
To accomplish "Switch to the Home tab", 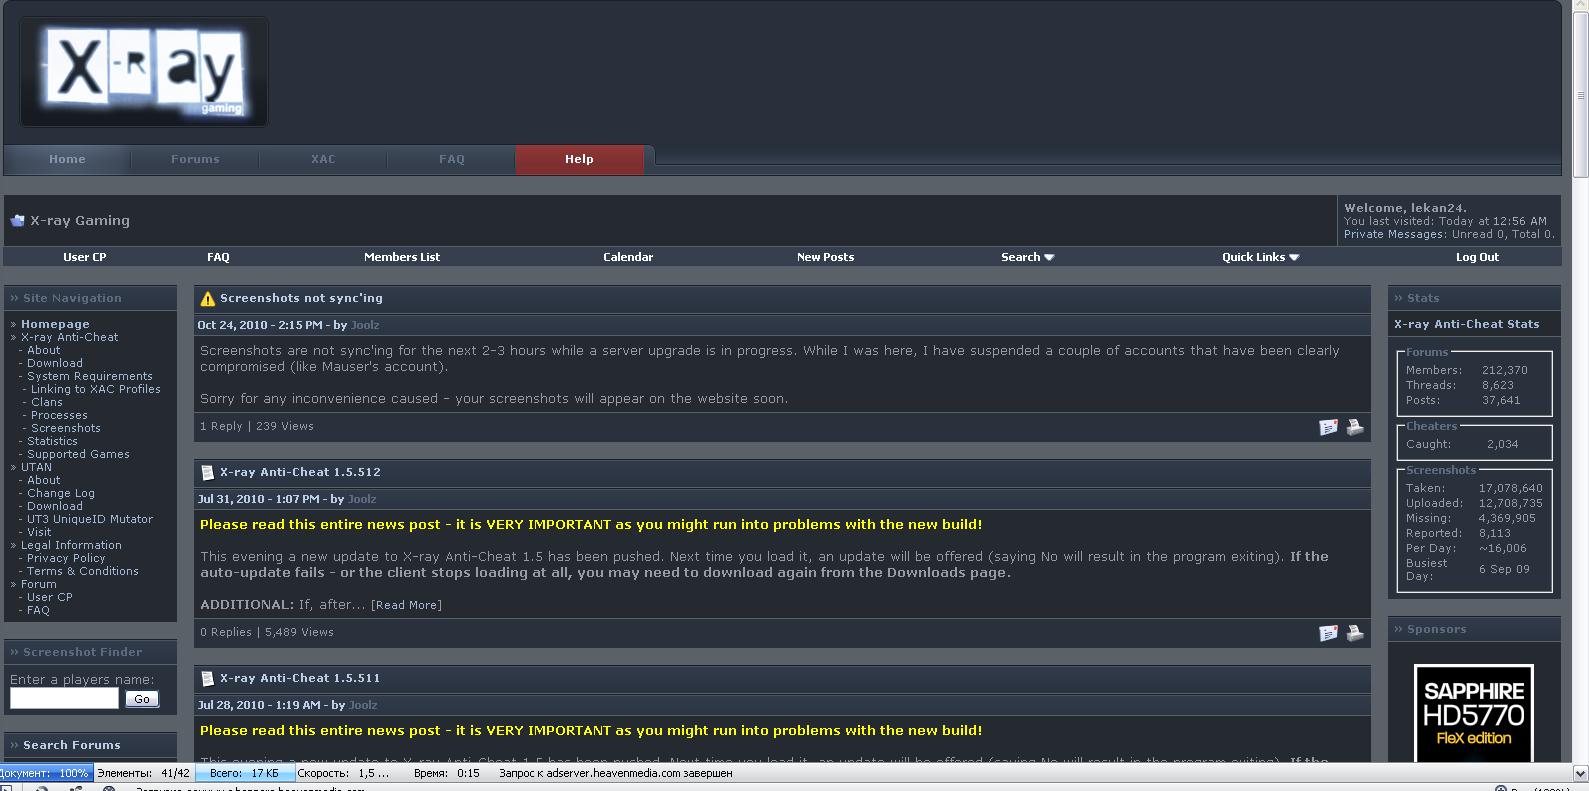I will [x=67, y=159].
